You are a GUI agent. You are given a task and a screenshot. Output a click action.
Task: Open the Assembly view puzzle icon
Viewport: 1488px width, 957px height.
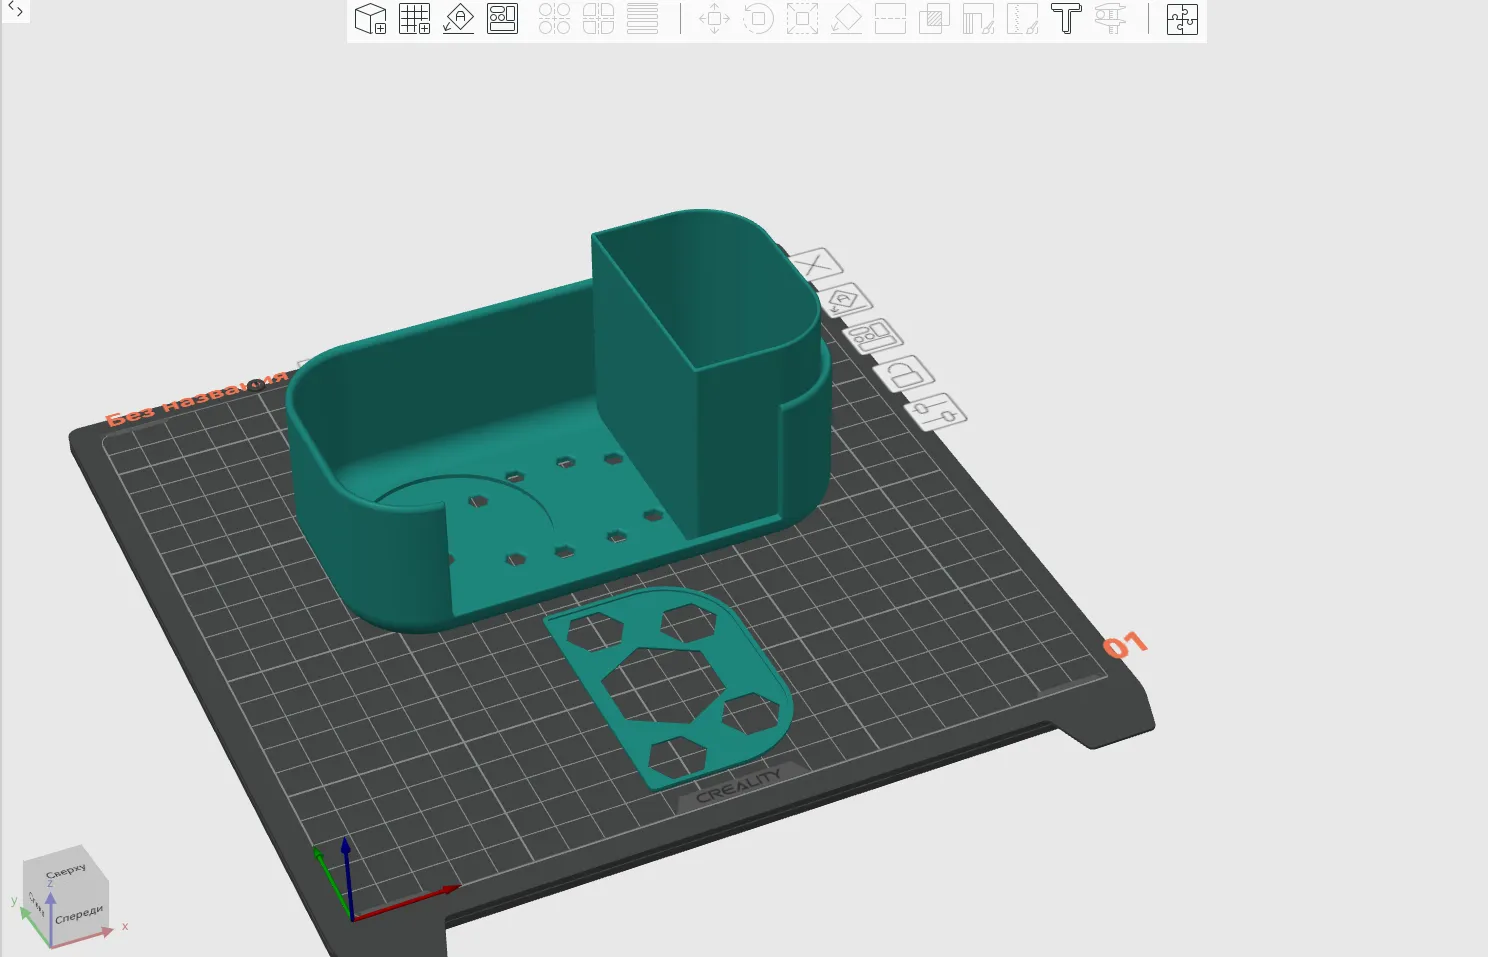[1182, 19]
